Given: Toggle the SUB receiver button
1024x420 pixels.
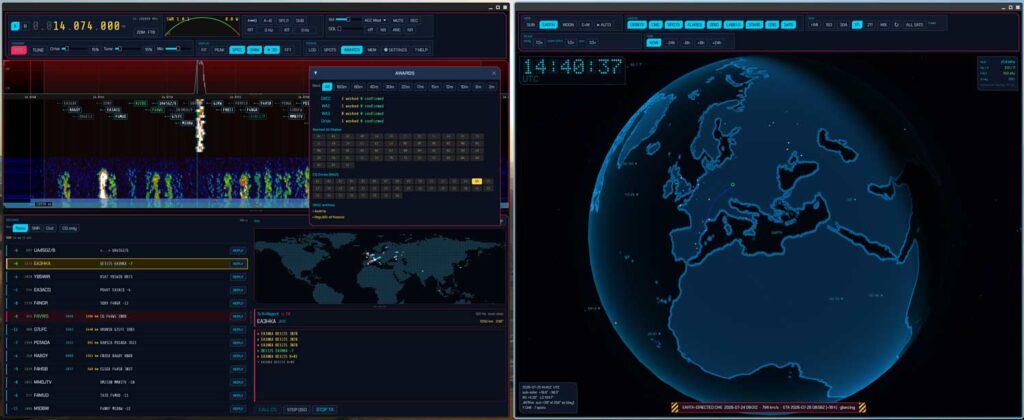Looking at the screenshot, I should [300, 20].
